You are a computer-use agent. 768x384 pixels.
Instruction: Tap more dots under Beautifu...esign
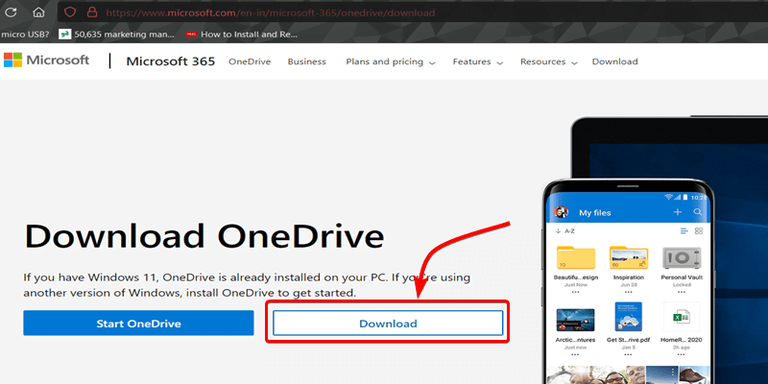coord(576,292)
